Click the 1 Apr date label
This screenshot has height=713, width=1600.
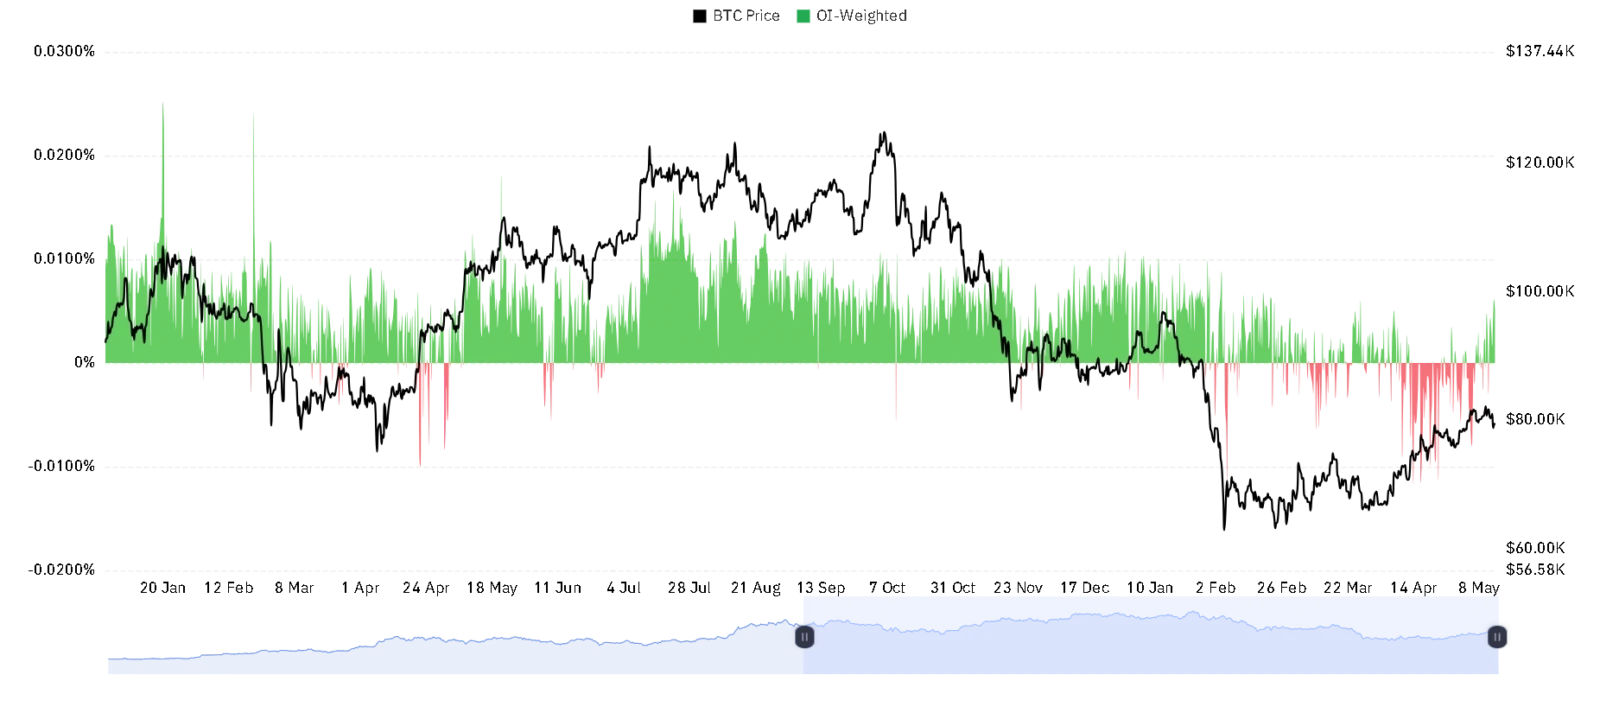pyautogui.click(x=361, y=588)
